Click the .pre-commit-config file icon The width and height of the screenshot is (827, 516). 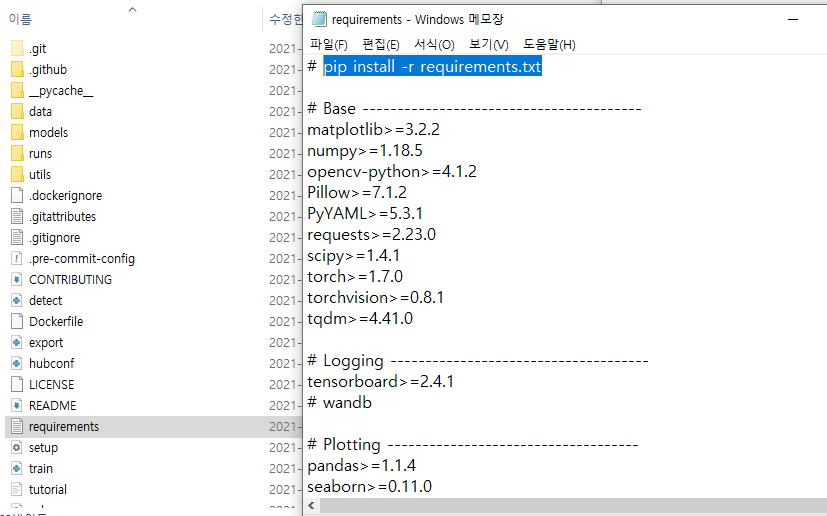pyautogui.click(x=17, y=259)
